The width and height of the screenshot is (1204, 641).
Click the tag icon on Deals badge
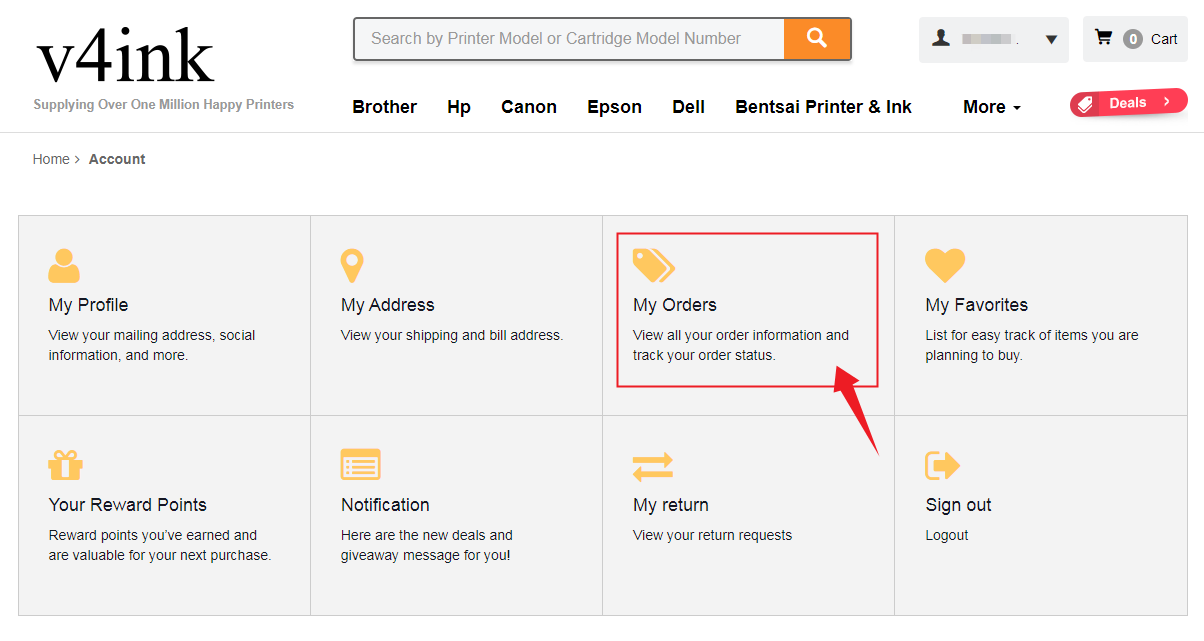point(1087,104)
